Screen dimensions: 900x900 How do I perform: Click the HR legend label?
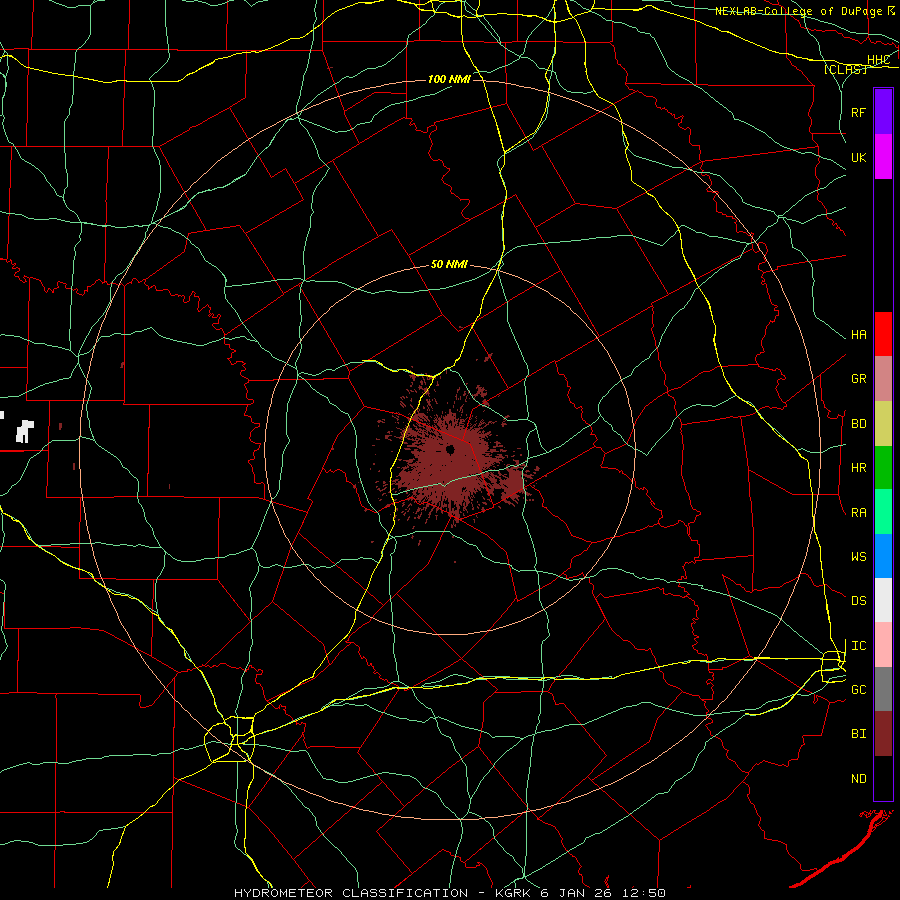pyautogui.click(x=859, y=468)
